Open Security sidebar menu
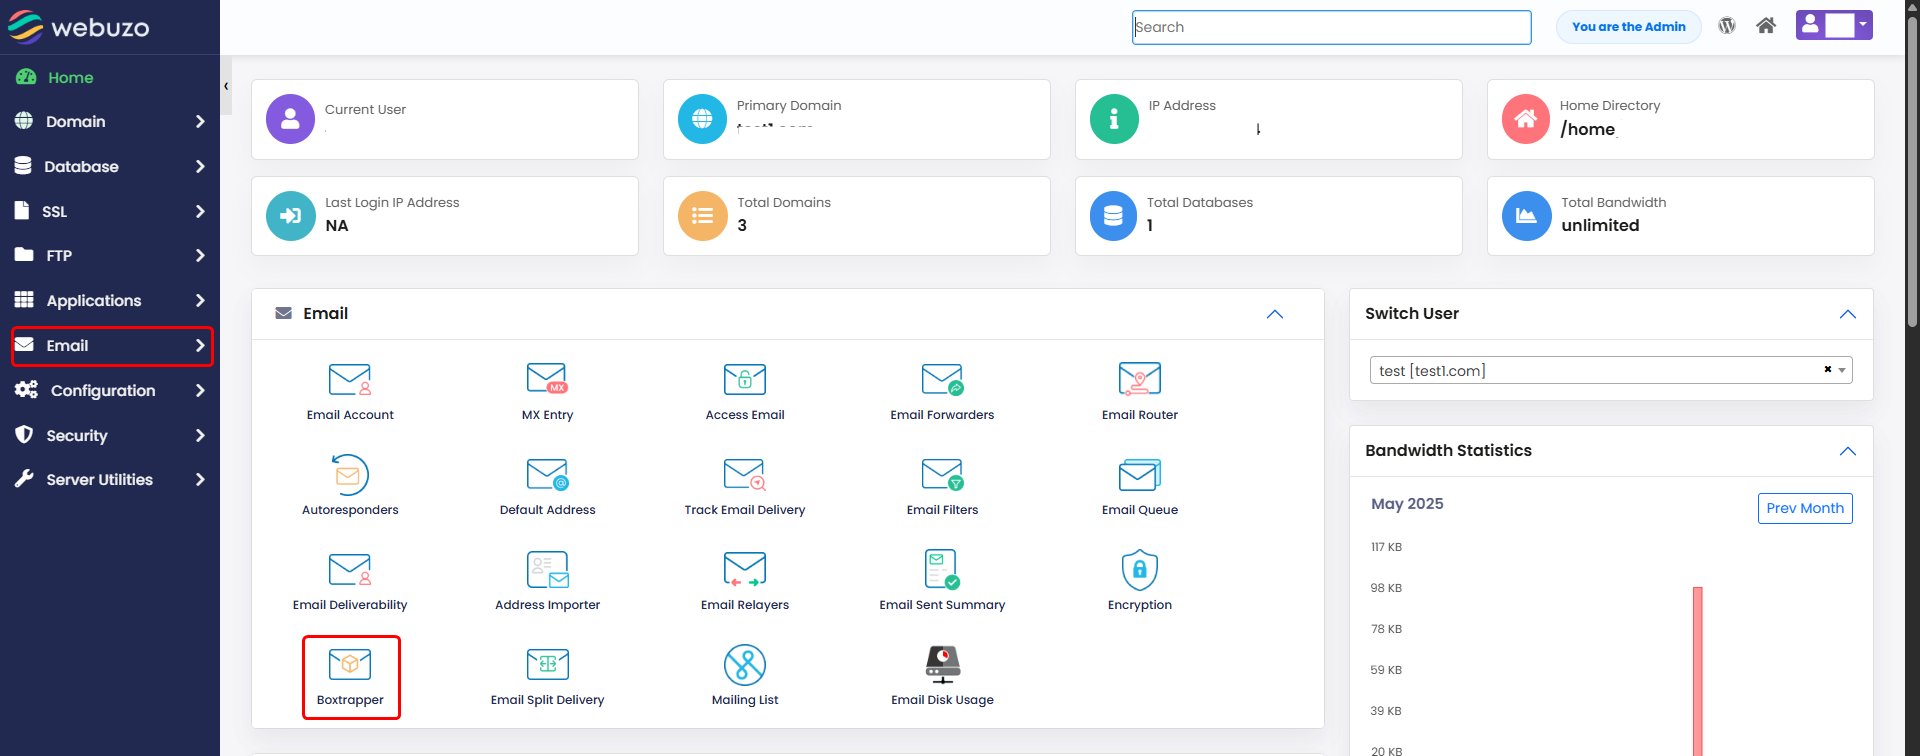Viewport: 1920px width, 756px height. [110, 435]
